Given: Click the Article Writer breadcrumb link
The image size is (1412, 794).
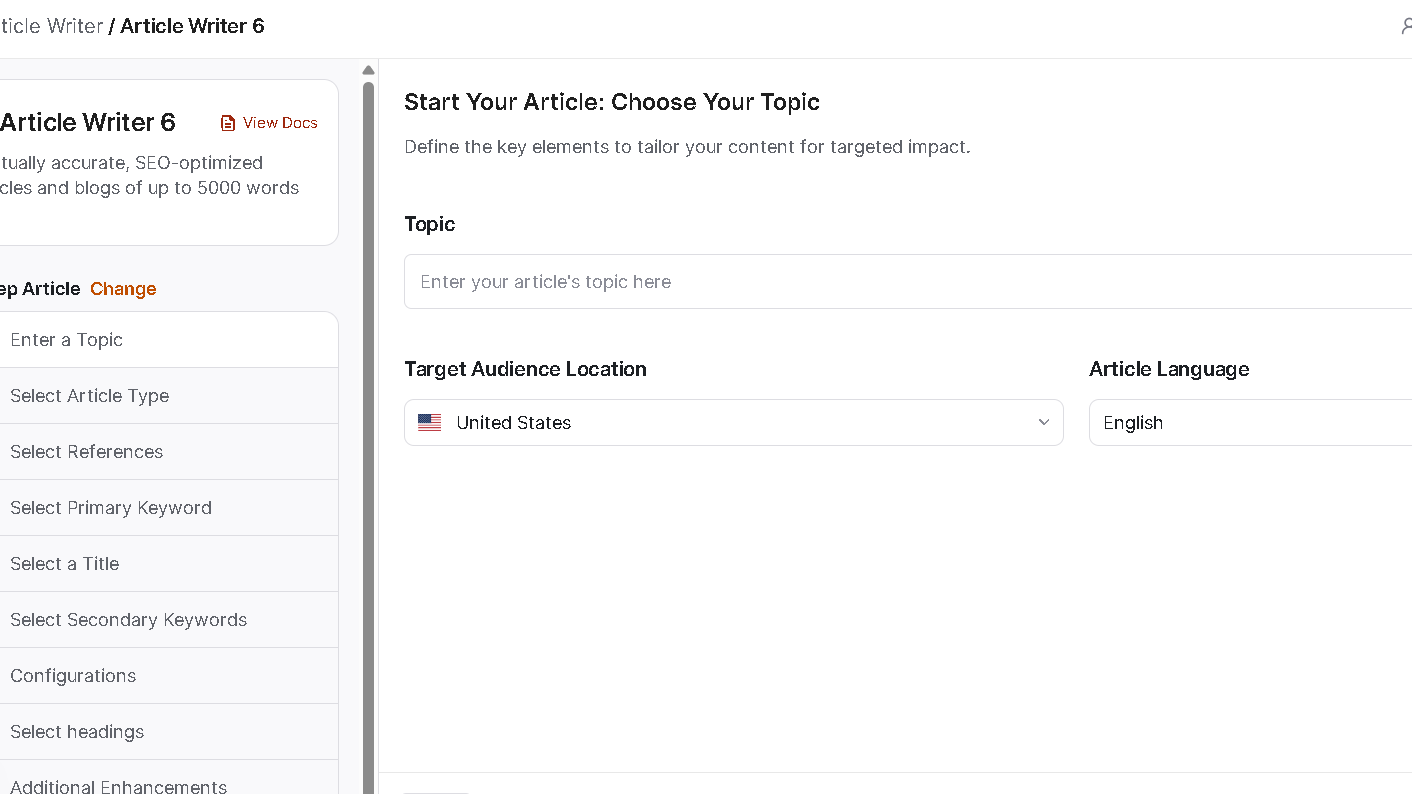Looking at the screenshot, I should click(52, 26).
